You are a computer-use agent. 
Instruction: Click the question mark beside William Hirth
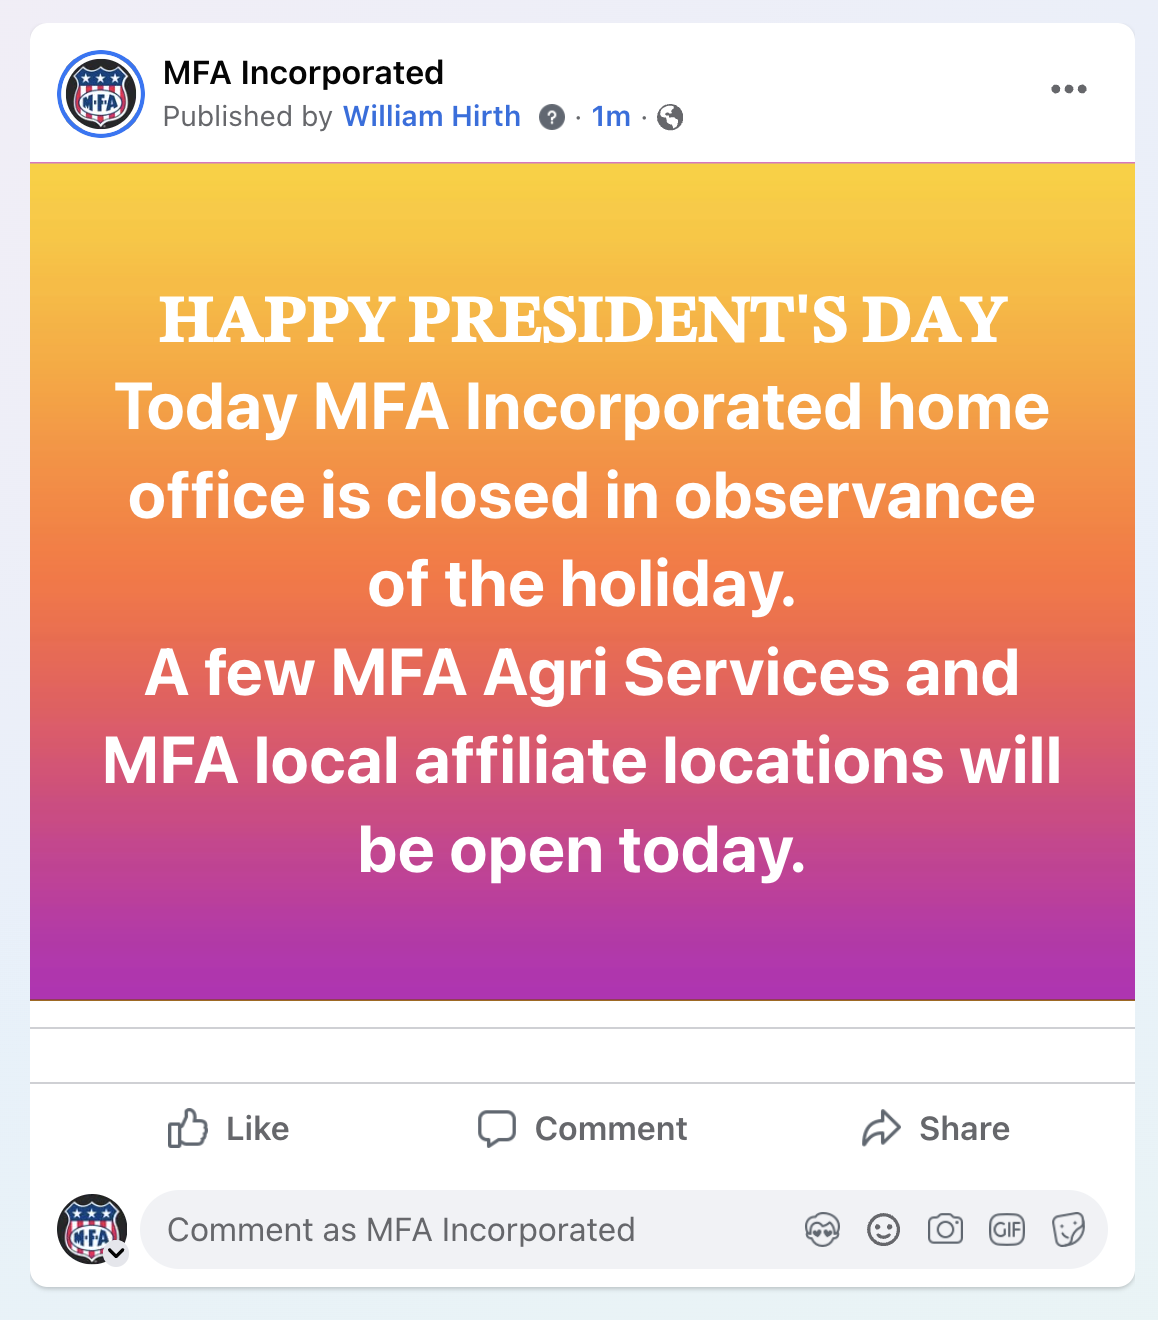point(551,118)
